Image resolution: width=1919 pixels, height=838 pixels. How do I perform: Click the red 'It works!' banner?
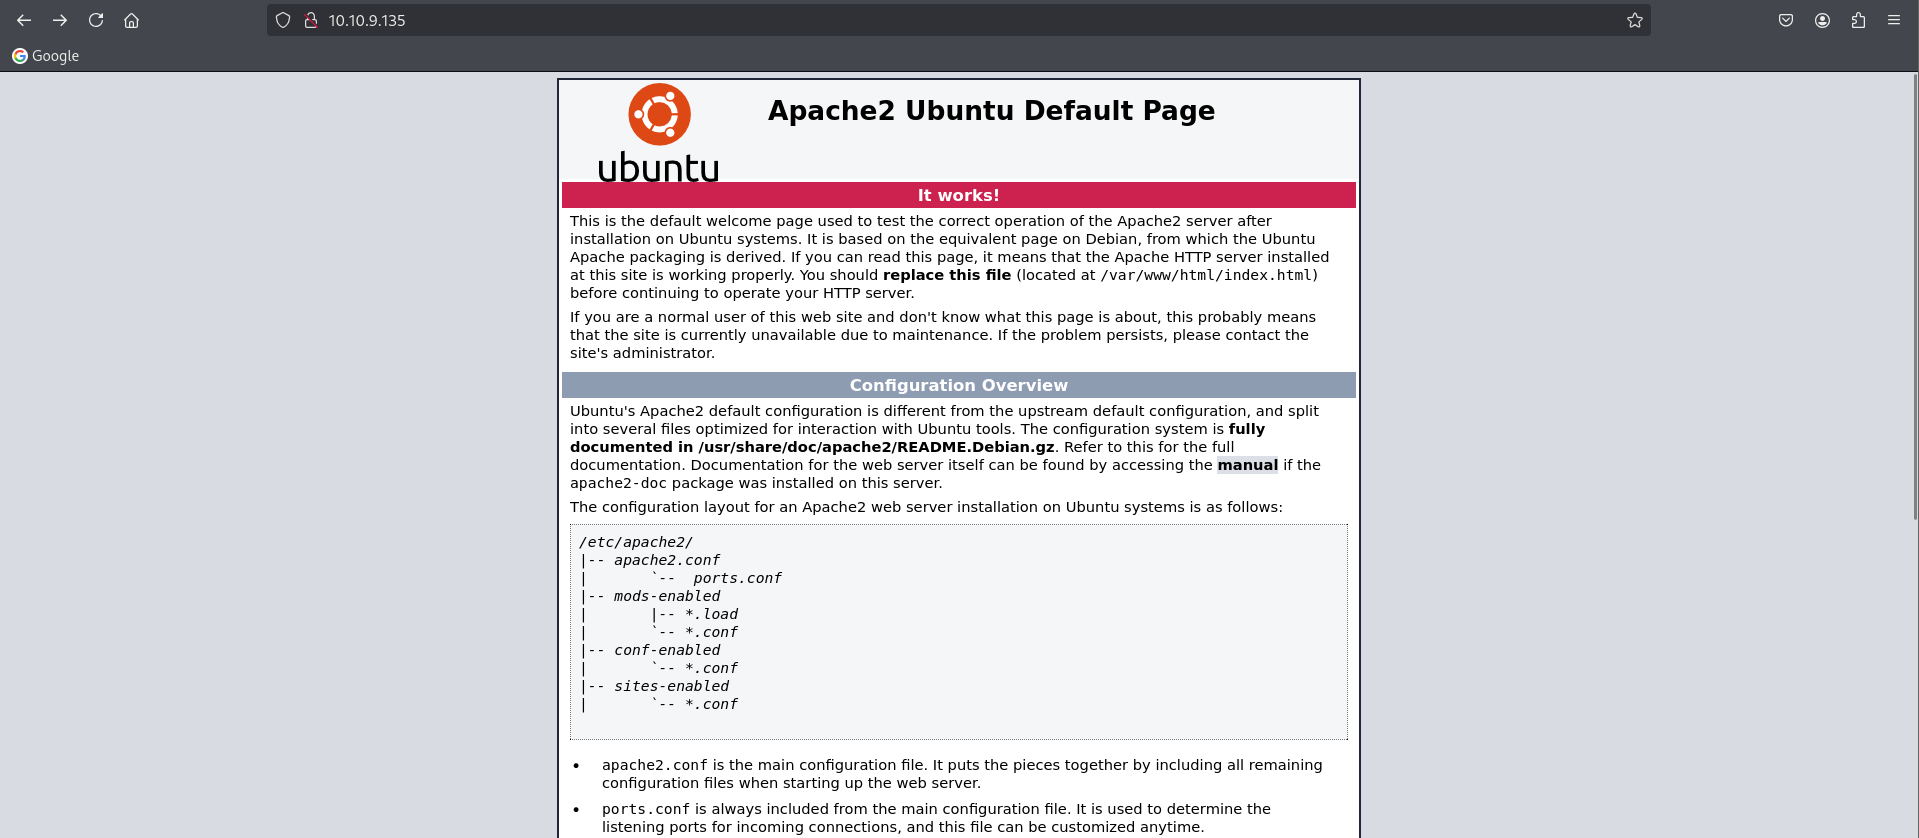tap(959, 195)
